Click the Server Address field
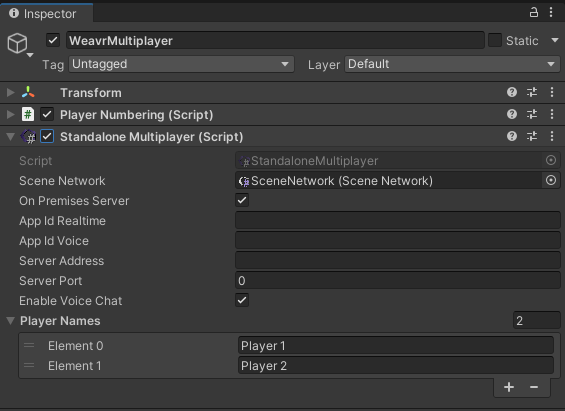Image resolution: width=565 pixels, height=411 pixels. [x=398, y=260]
